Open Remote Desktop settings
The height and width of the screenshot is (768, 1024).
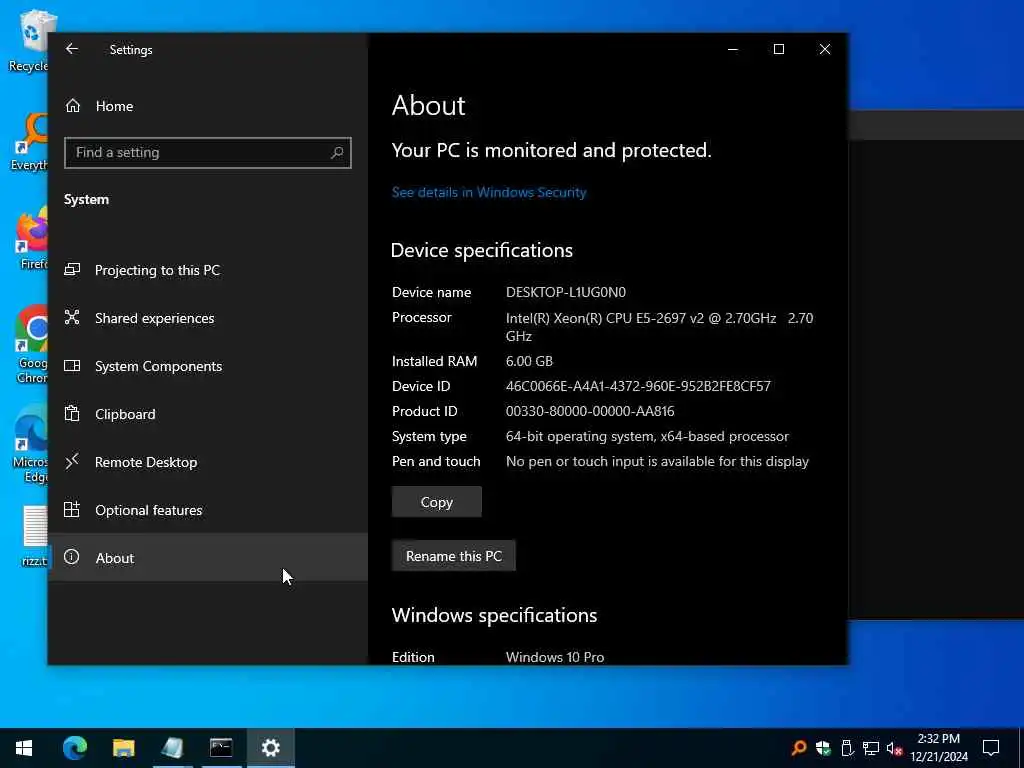(208, 462)
